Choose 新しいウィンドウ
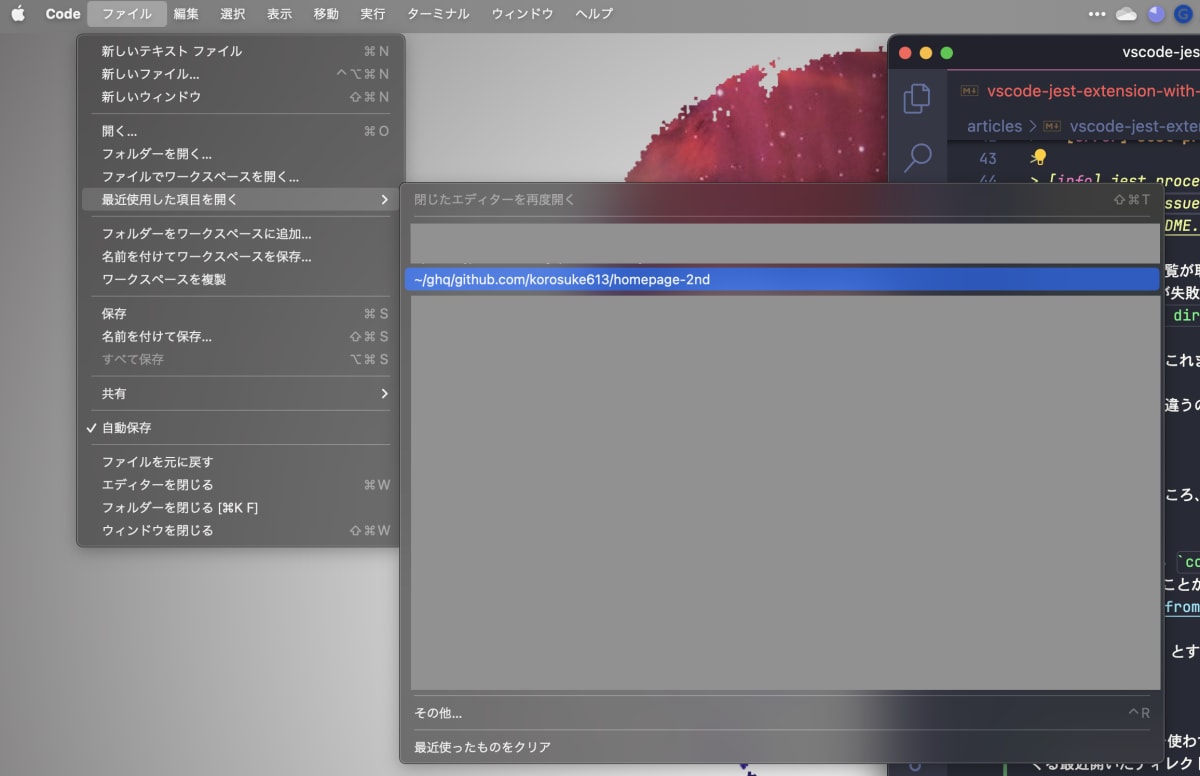The height and width of the screenshot is (776, 1200). 240,97
